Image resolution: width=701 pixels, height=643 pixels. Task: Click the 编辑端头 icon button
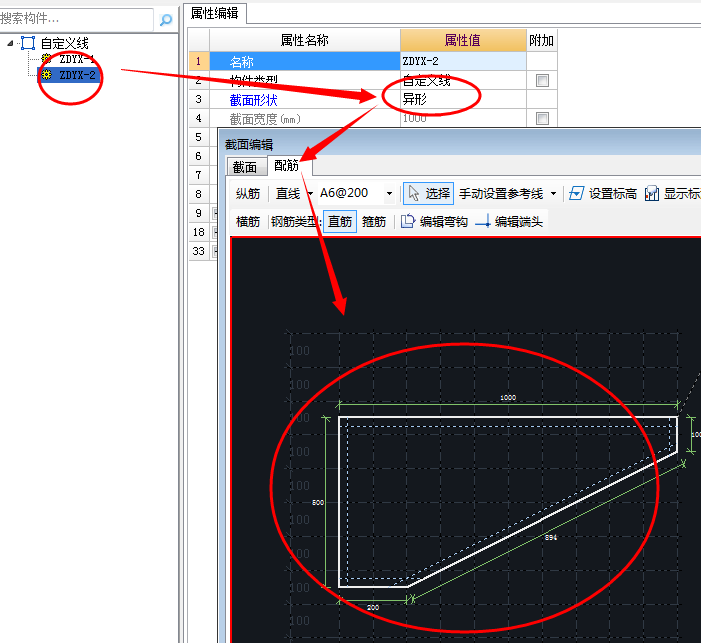pos(509,221)
